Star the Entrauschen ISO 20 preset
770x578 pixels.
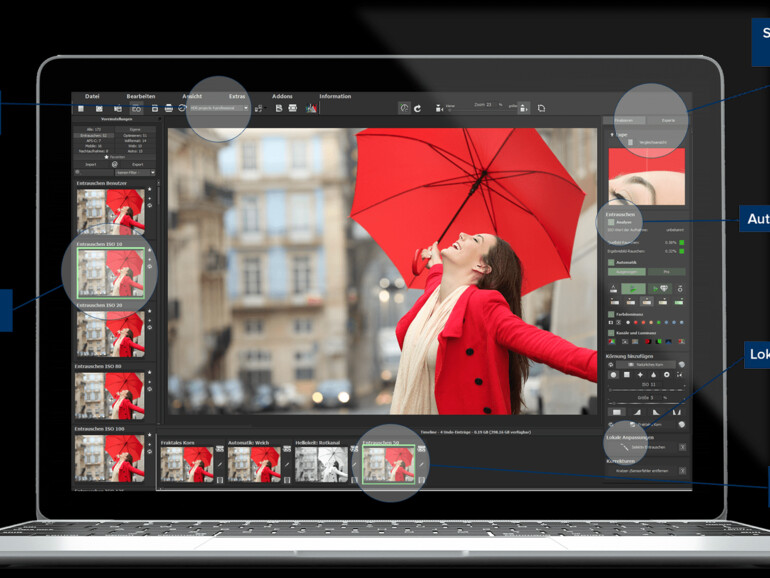pyautogui.click(x=150, y=311)
